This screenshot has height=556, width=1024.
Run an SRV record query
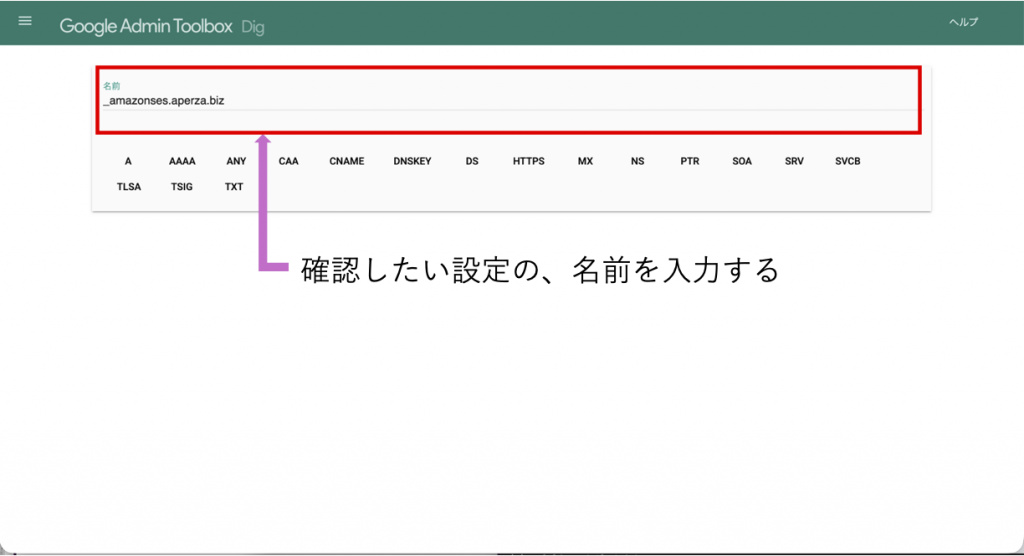pos(794,161)
